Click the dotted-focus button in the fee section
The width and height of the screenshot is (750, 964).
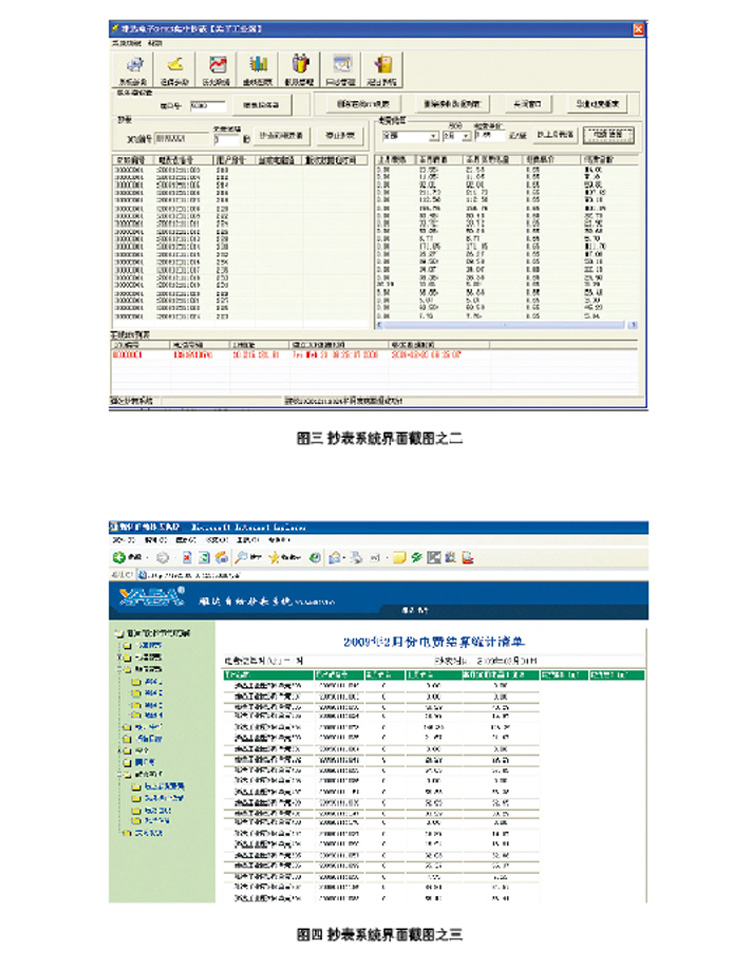(608, 134)
